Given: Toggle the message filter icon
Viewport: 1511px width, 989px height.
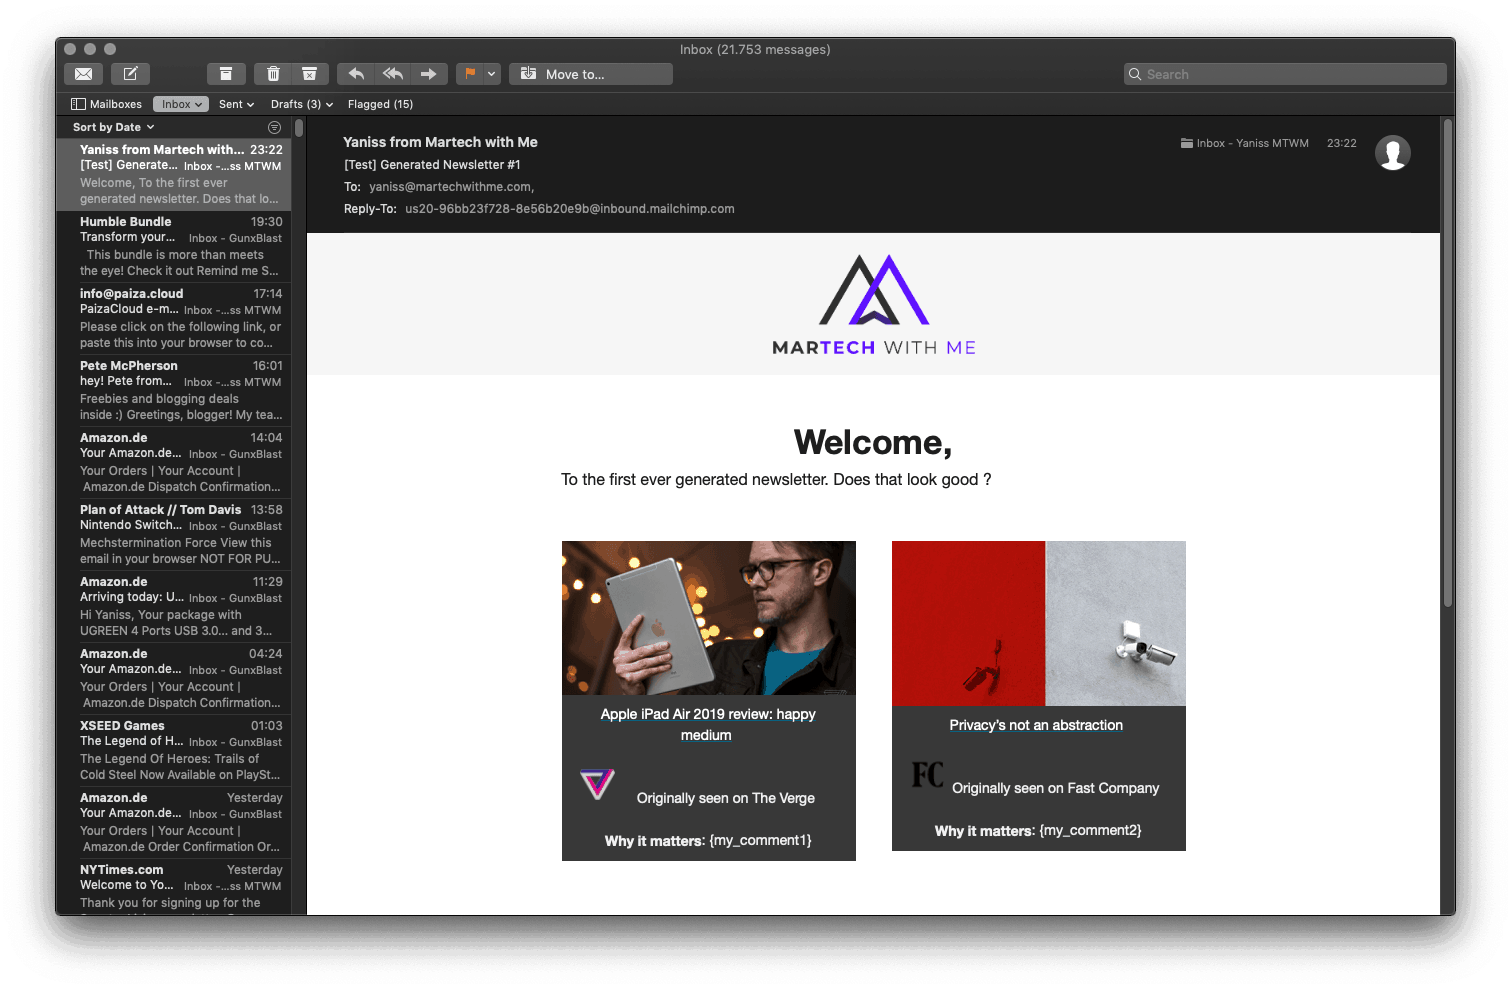Looking at the screenshot, I should (274, 127).
